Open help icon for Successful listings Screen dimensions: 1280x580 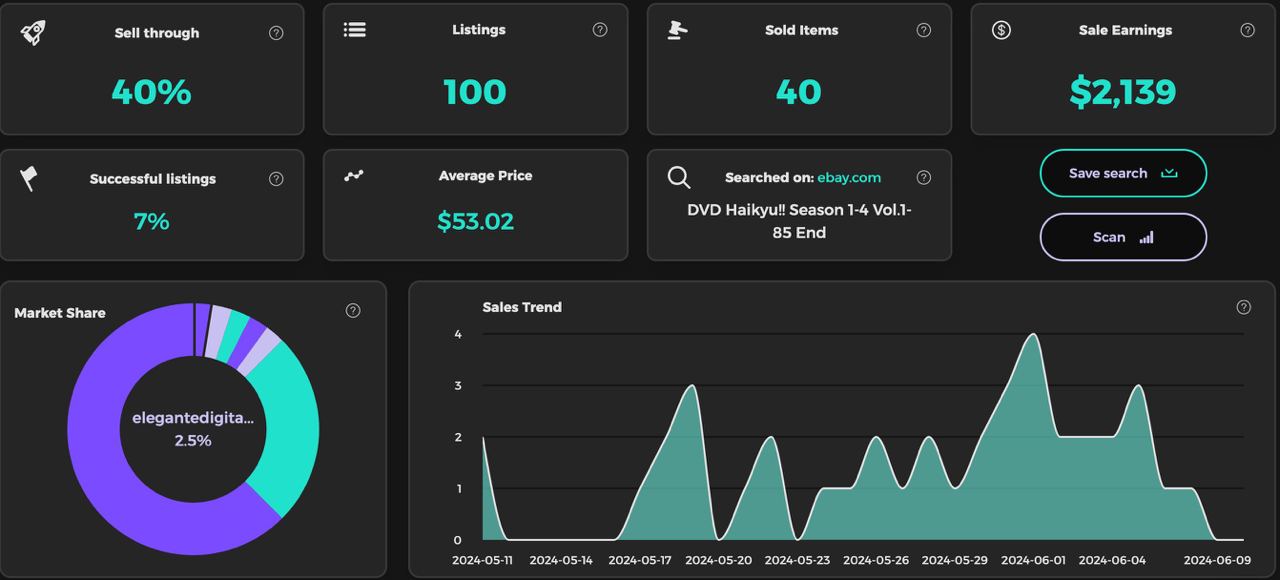click(x=276, y=179)
